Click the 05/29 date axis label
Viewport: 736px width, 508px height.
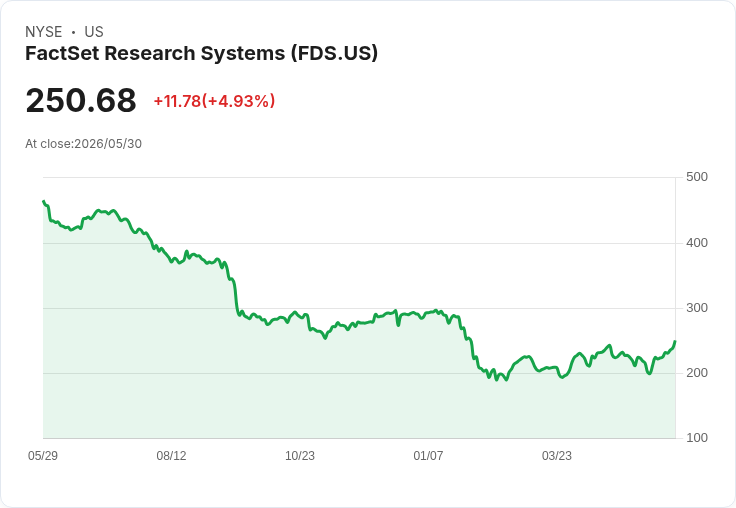point(43,456)
